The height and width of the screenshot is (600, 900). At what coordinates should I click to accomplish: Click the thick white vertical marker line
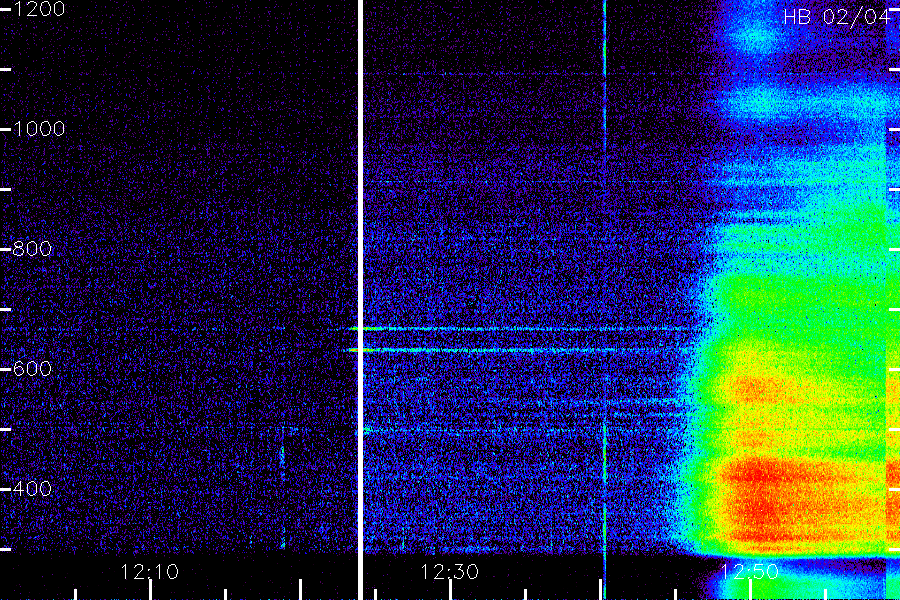point(360,300)
